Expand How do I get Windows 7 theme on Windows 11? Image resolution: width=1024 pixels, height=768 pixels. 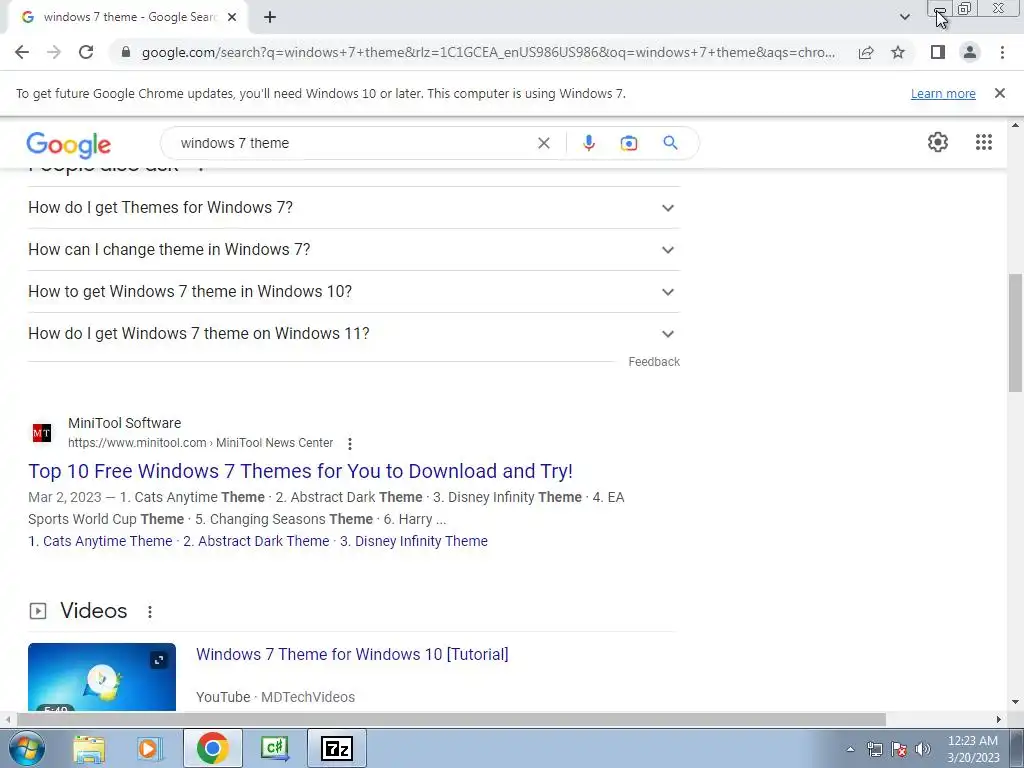pos(354,333)
